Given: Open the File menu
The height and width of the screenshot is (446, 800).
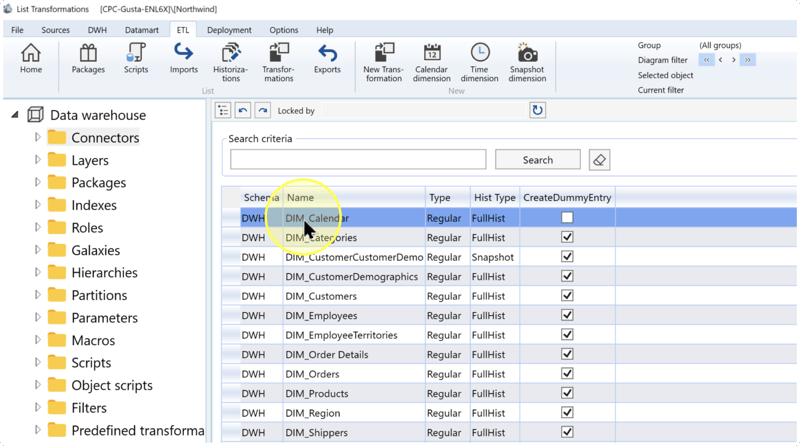Looking at the screenshot, I should click(x=17, y=30).
